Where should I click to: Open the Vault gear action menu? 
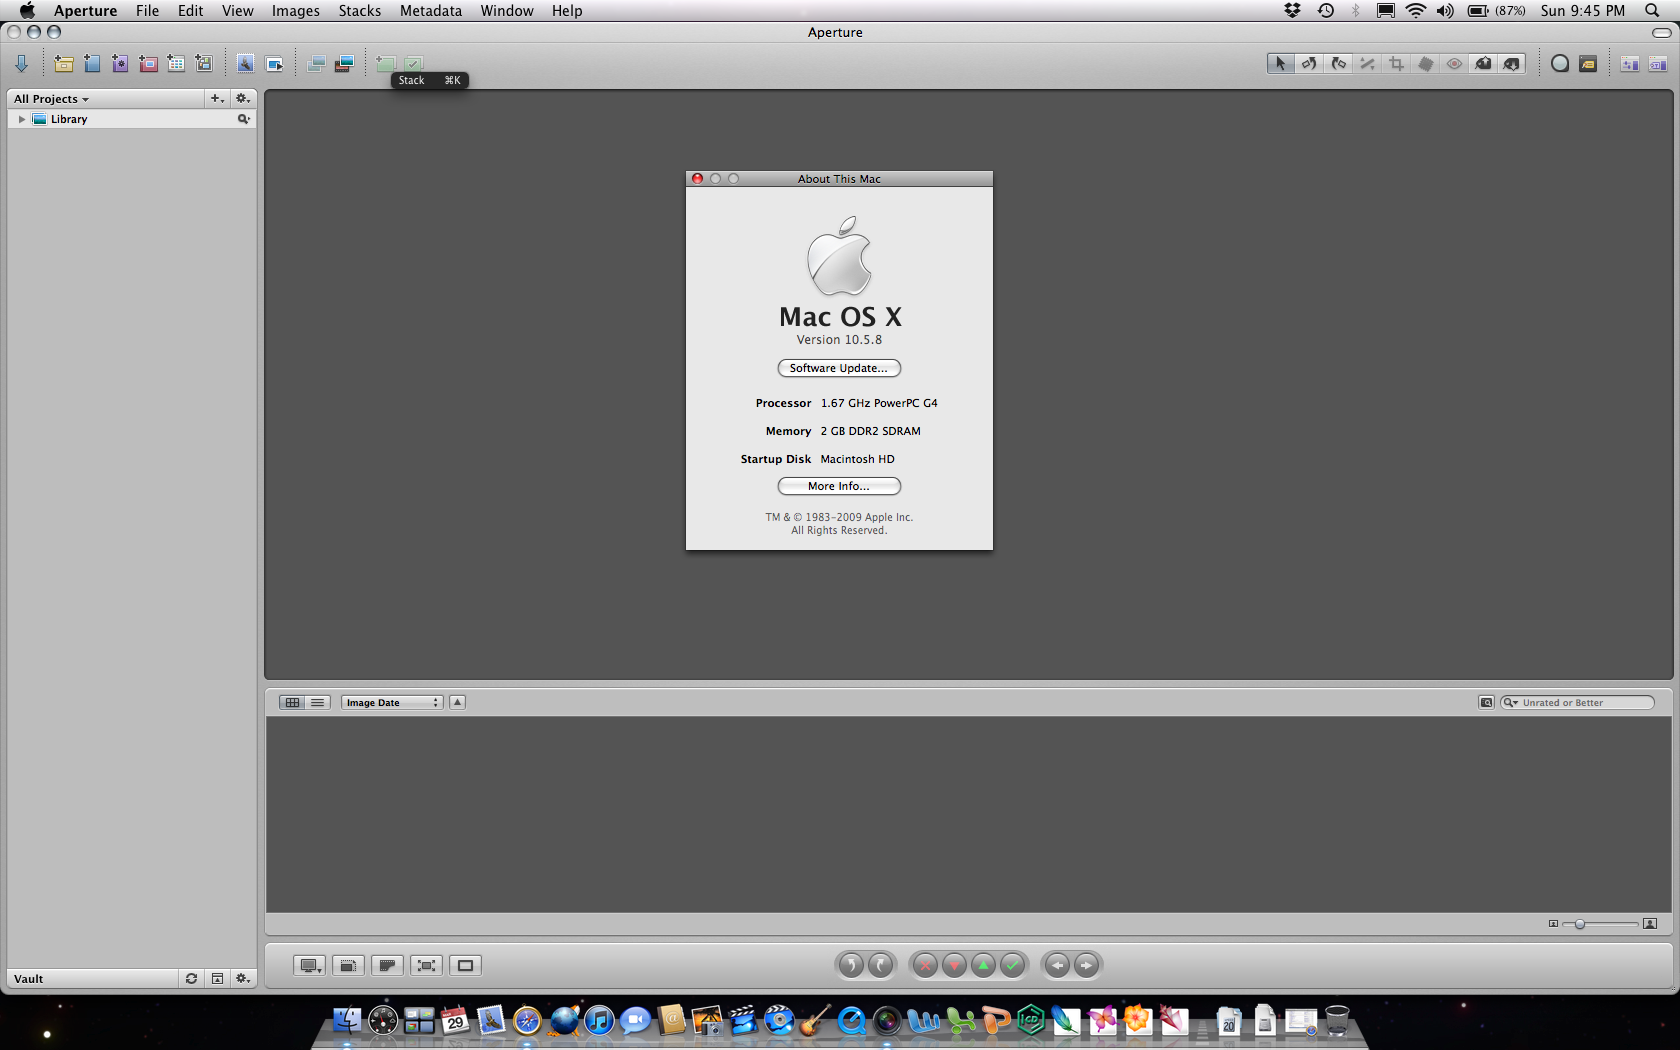243,978
